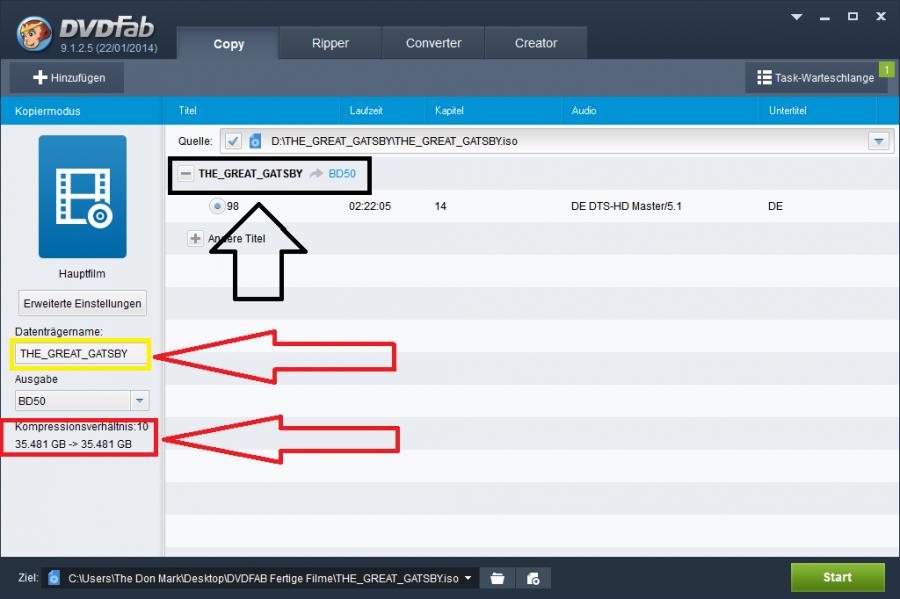Click chapter count 14
Screen dimensions: 900x599
pos(440,206)
